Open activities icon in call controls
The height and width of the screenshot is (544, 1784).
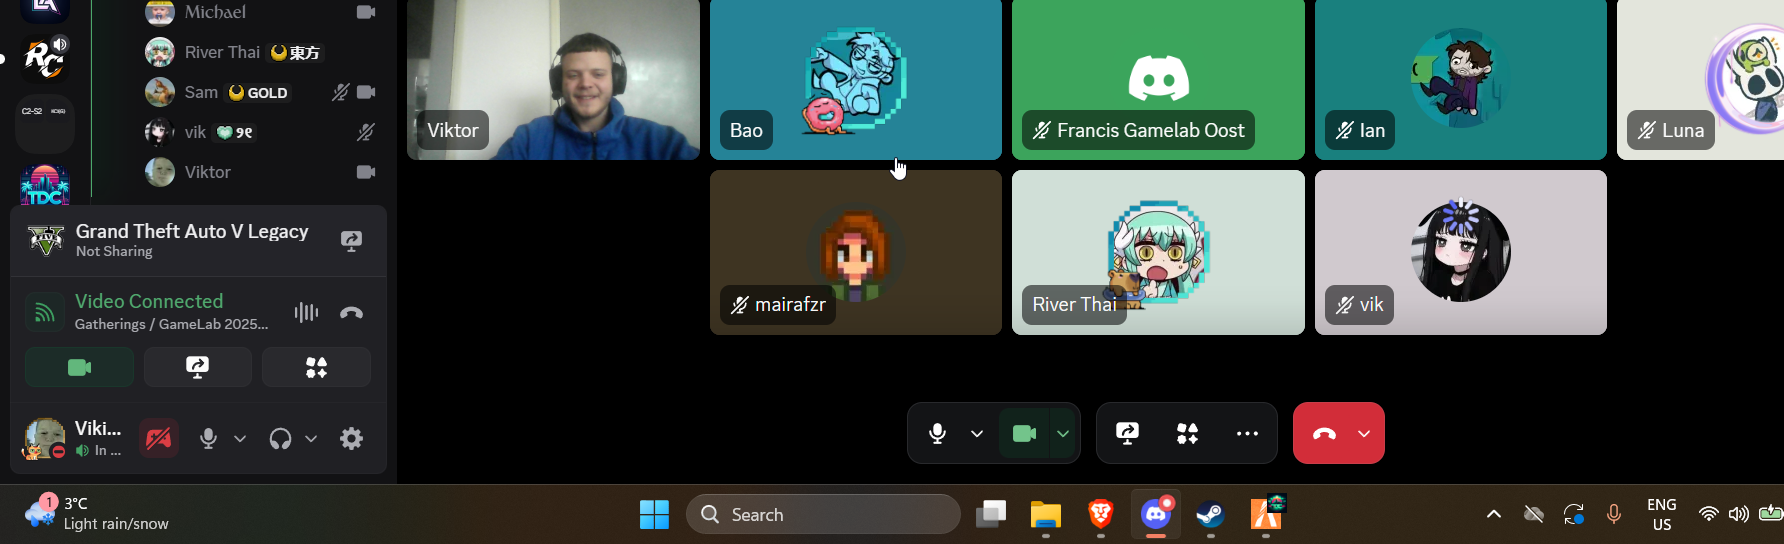pos(1187,433)
